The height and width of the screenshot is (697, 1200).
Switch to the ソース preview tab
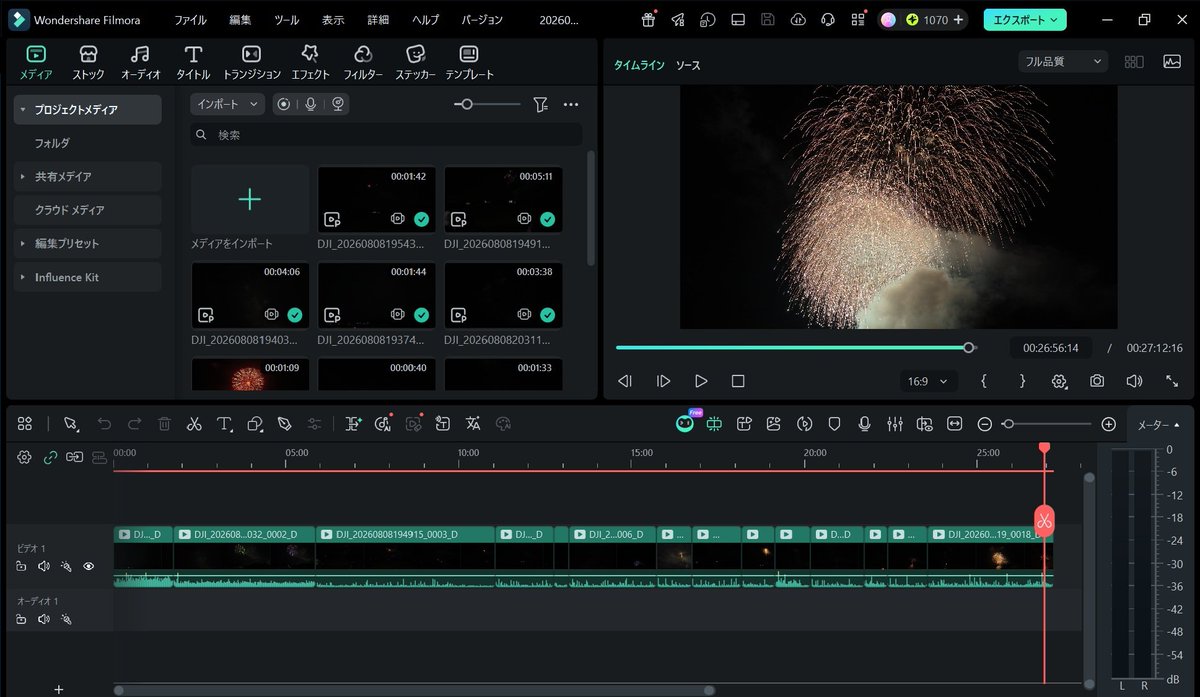click(x=688, y=65)
